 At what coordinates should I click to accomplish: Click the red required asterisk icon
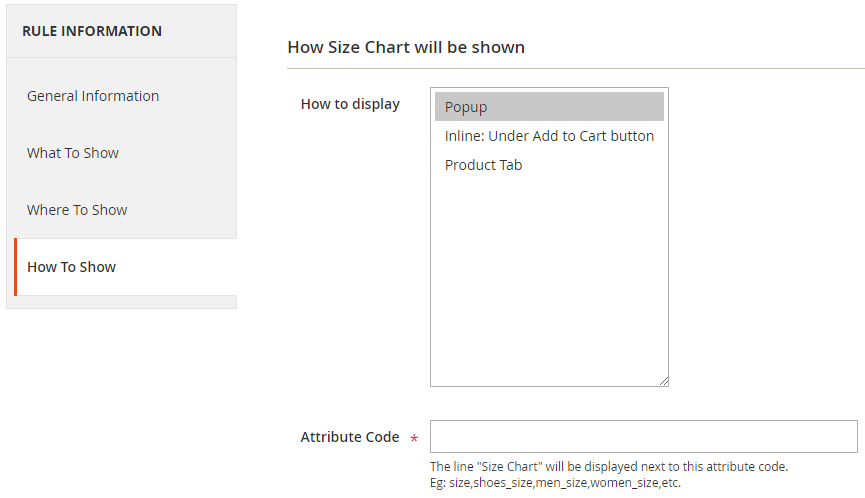pyautogui.click(x=414, y=439)
